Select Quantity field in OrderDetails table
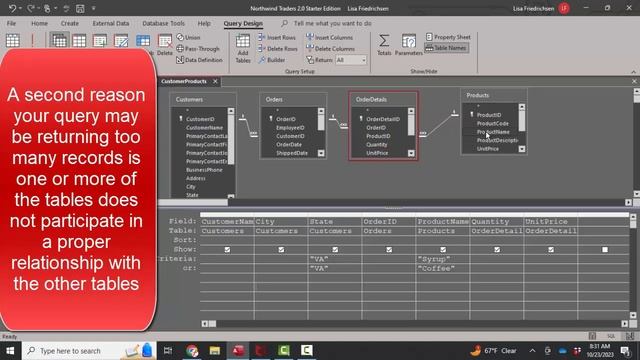 [x=377, y=144]
